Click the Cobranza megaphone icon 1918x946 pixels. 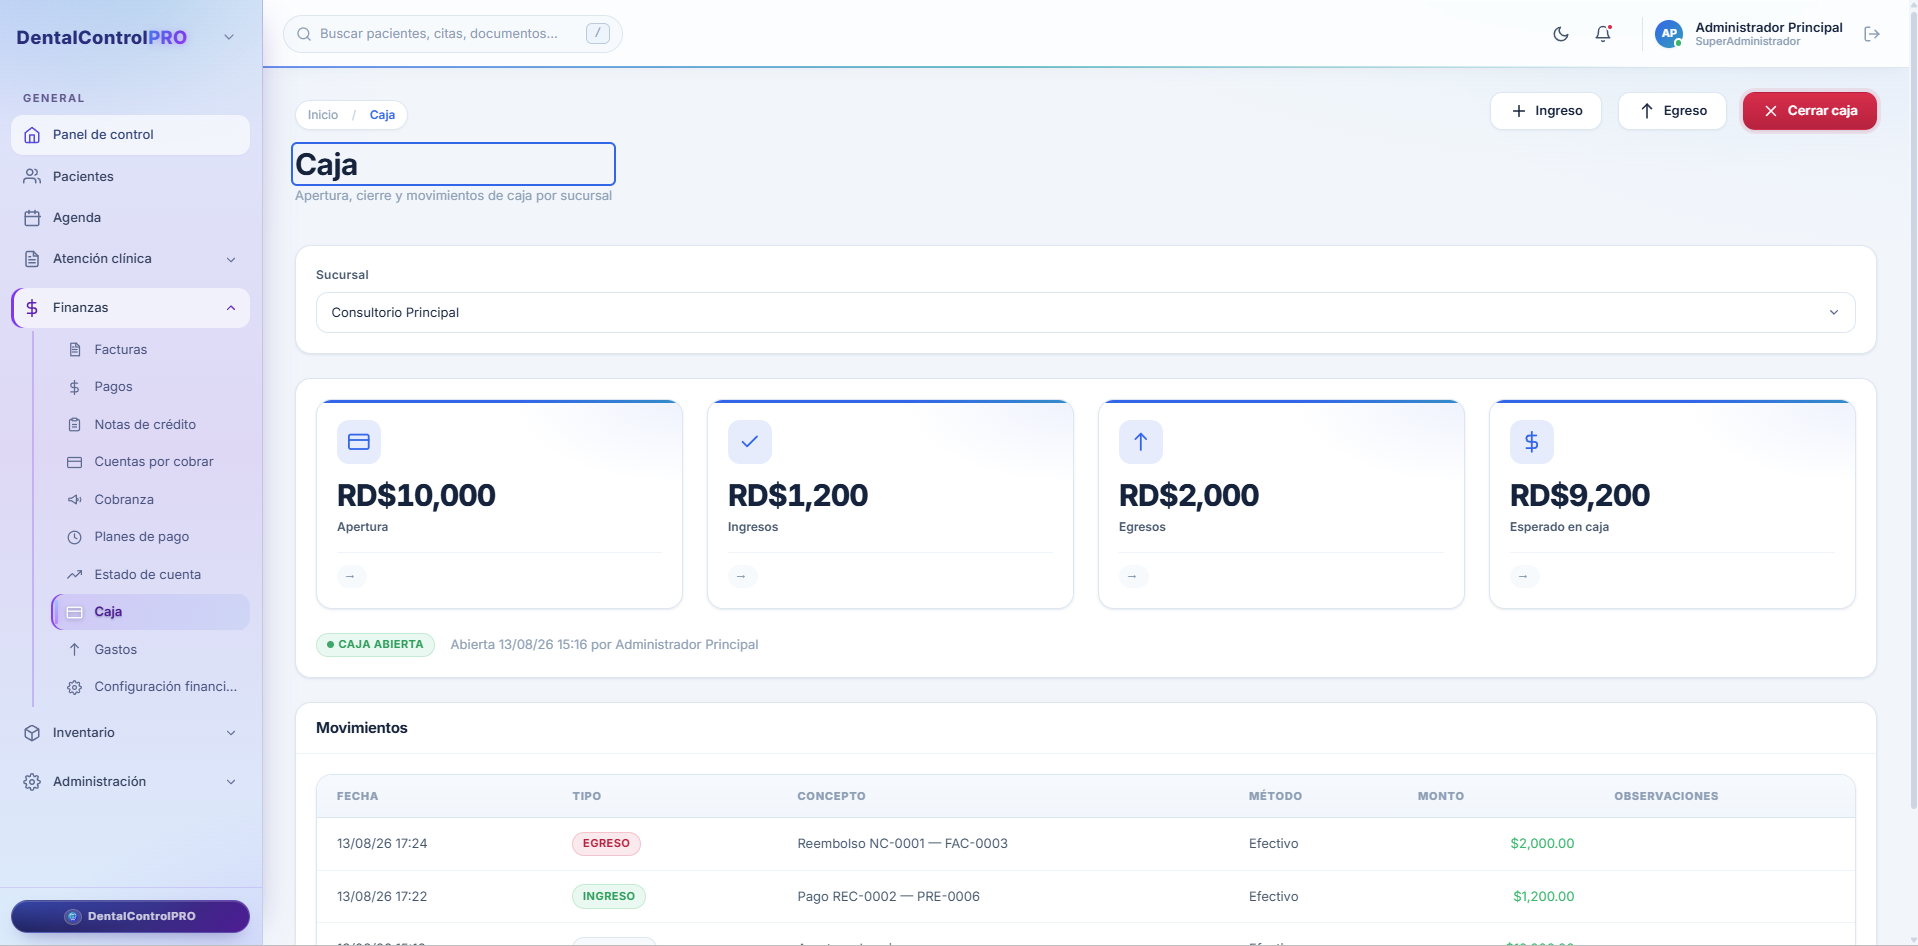[74, 500]
